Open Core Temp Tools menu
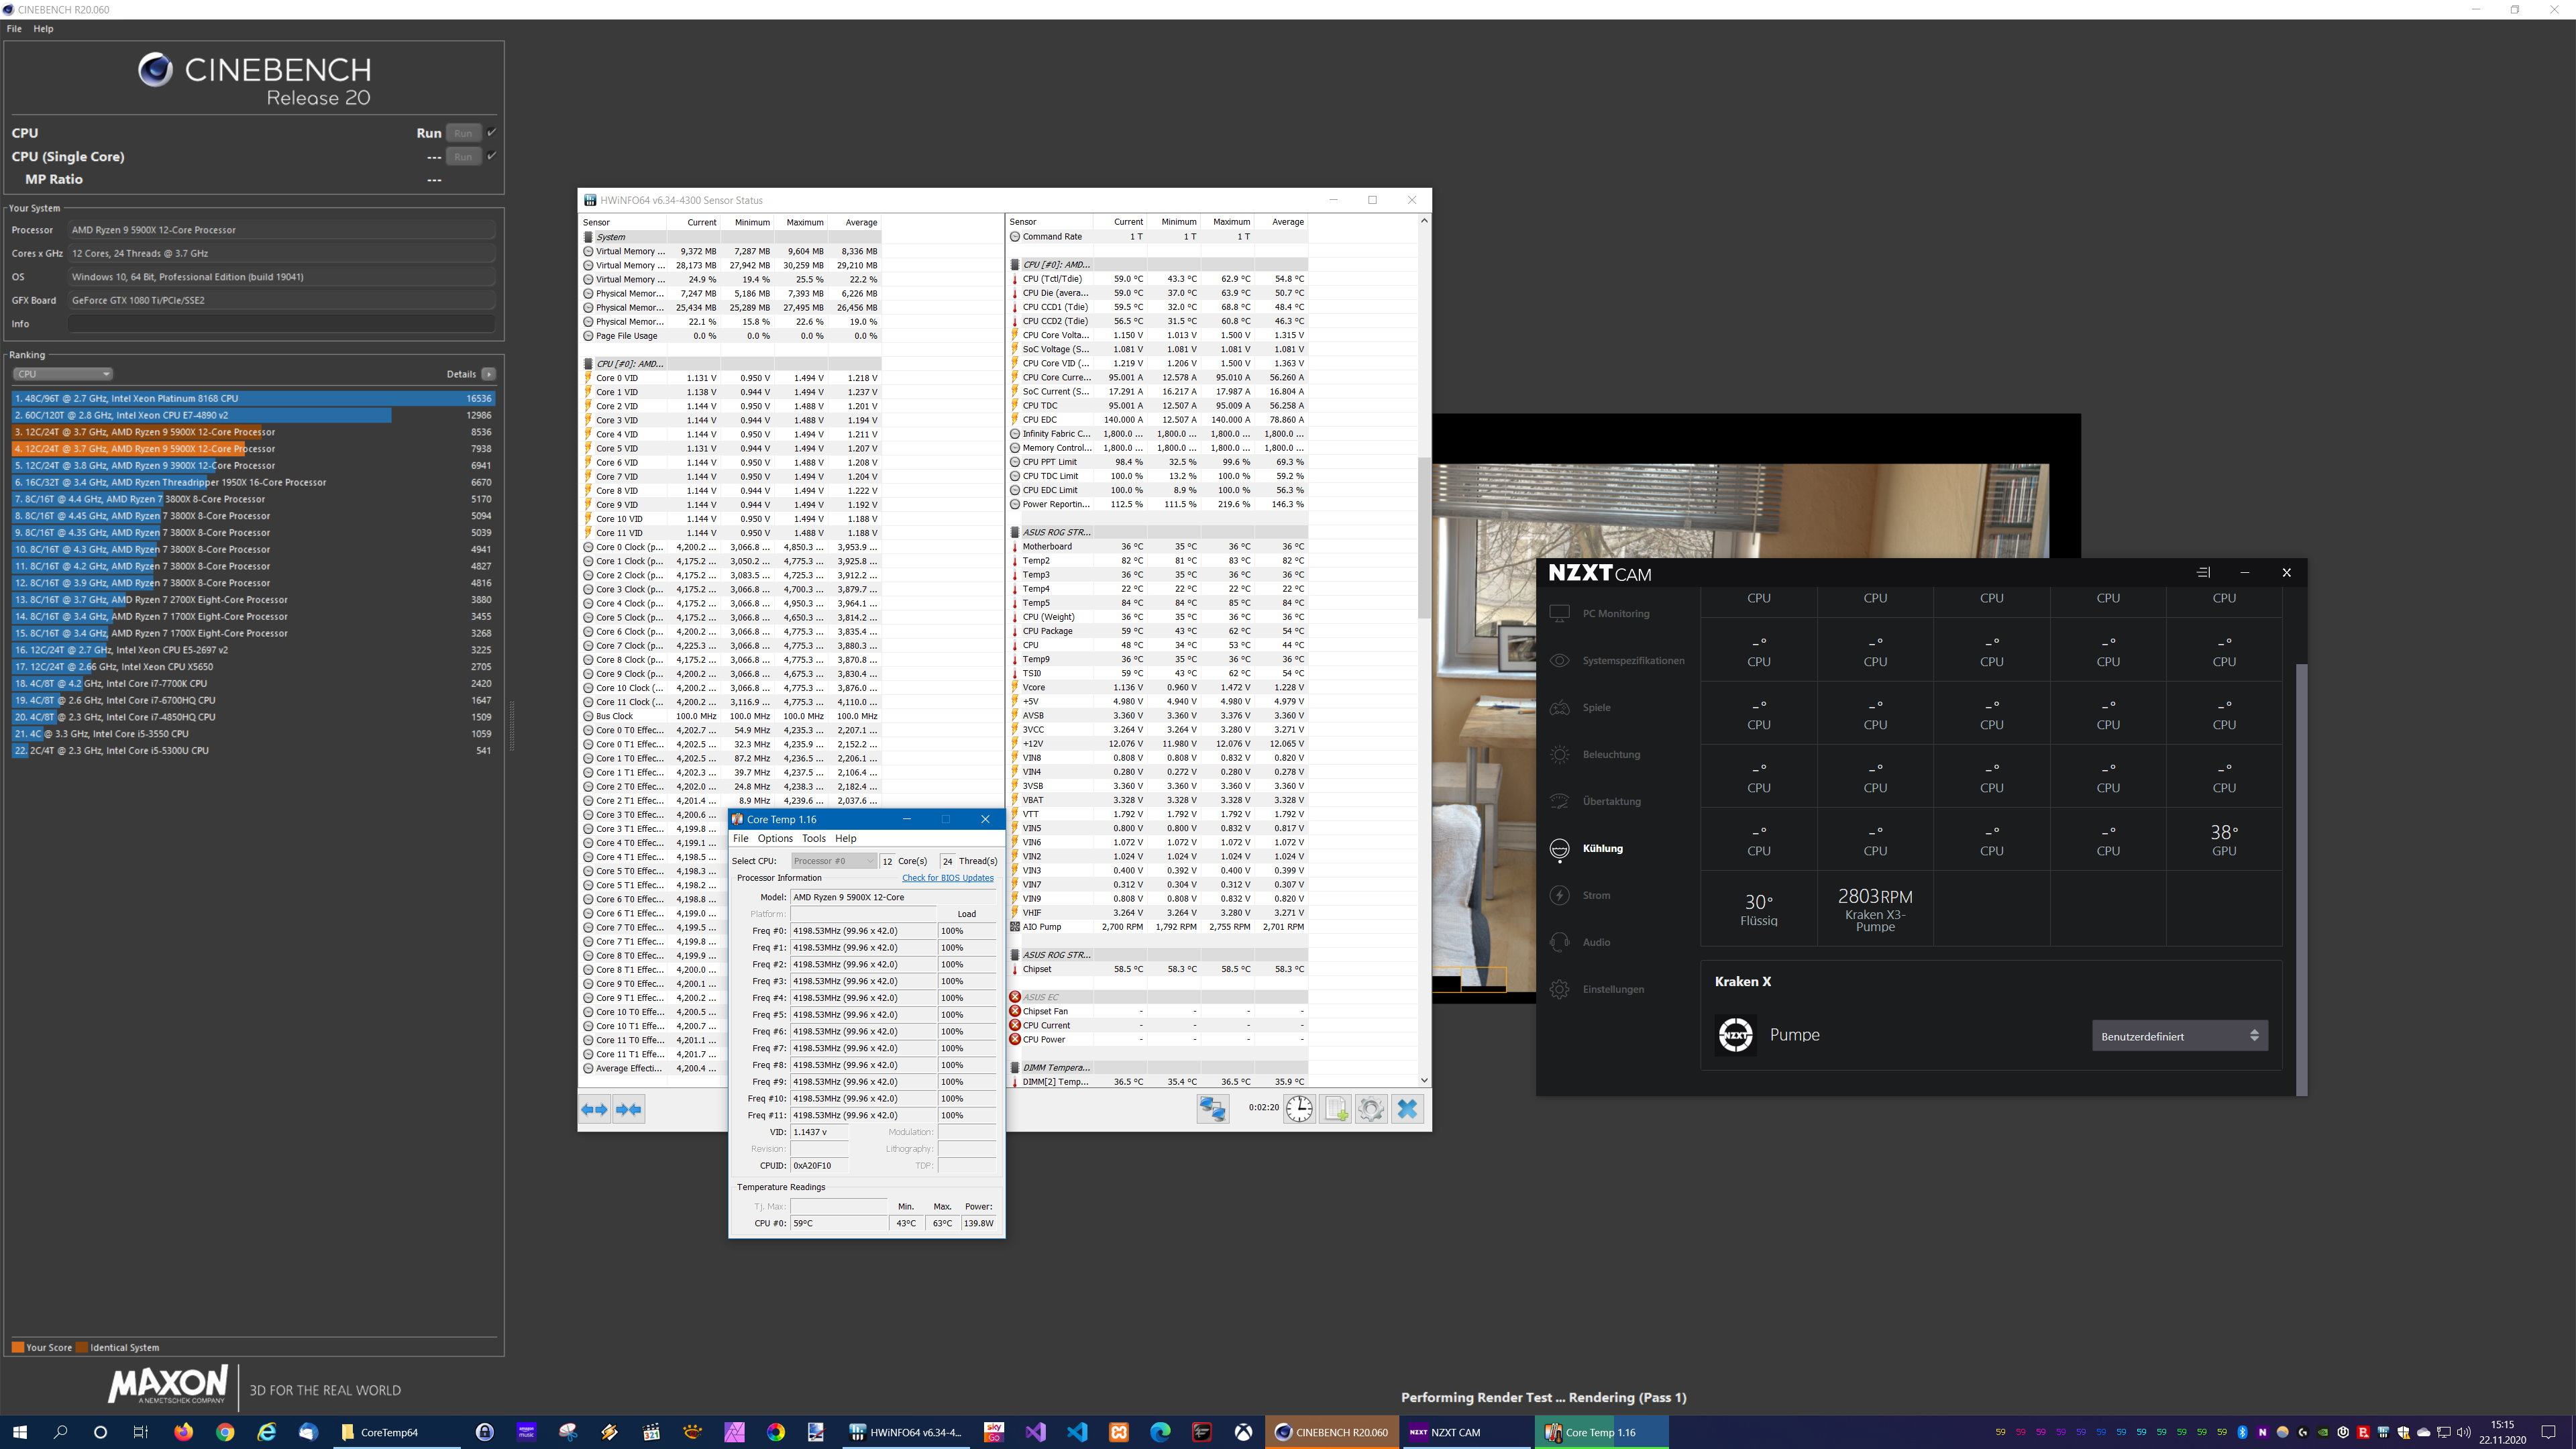The width and height of the screenshot is (2576, 1449). point(814,838)
